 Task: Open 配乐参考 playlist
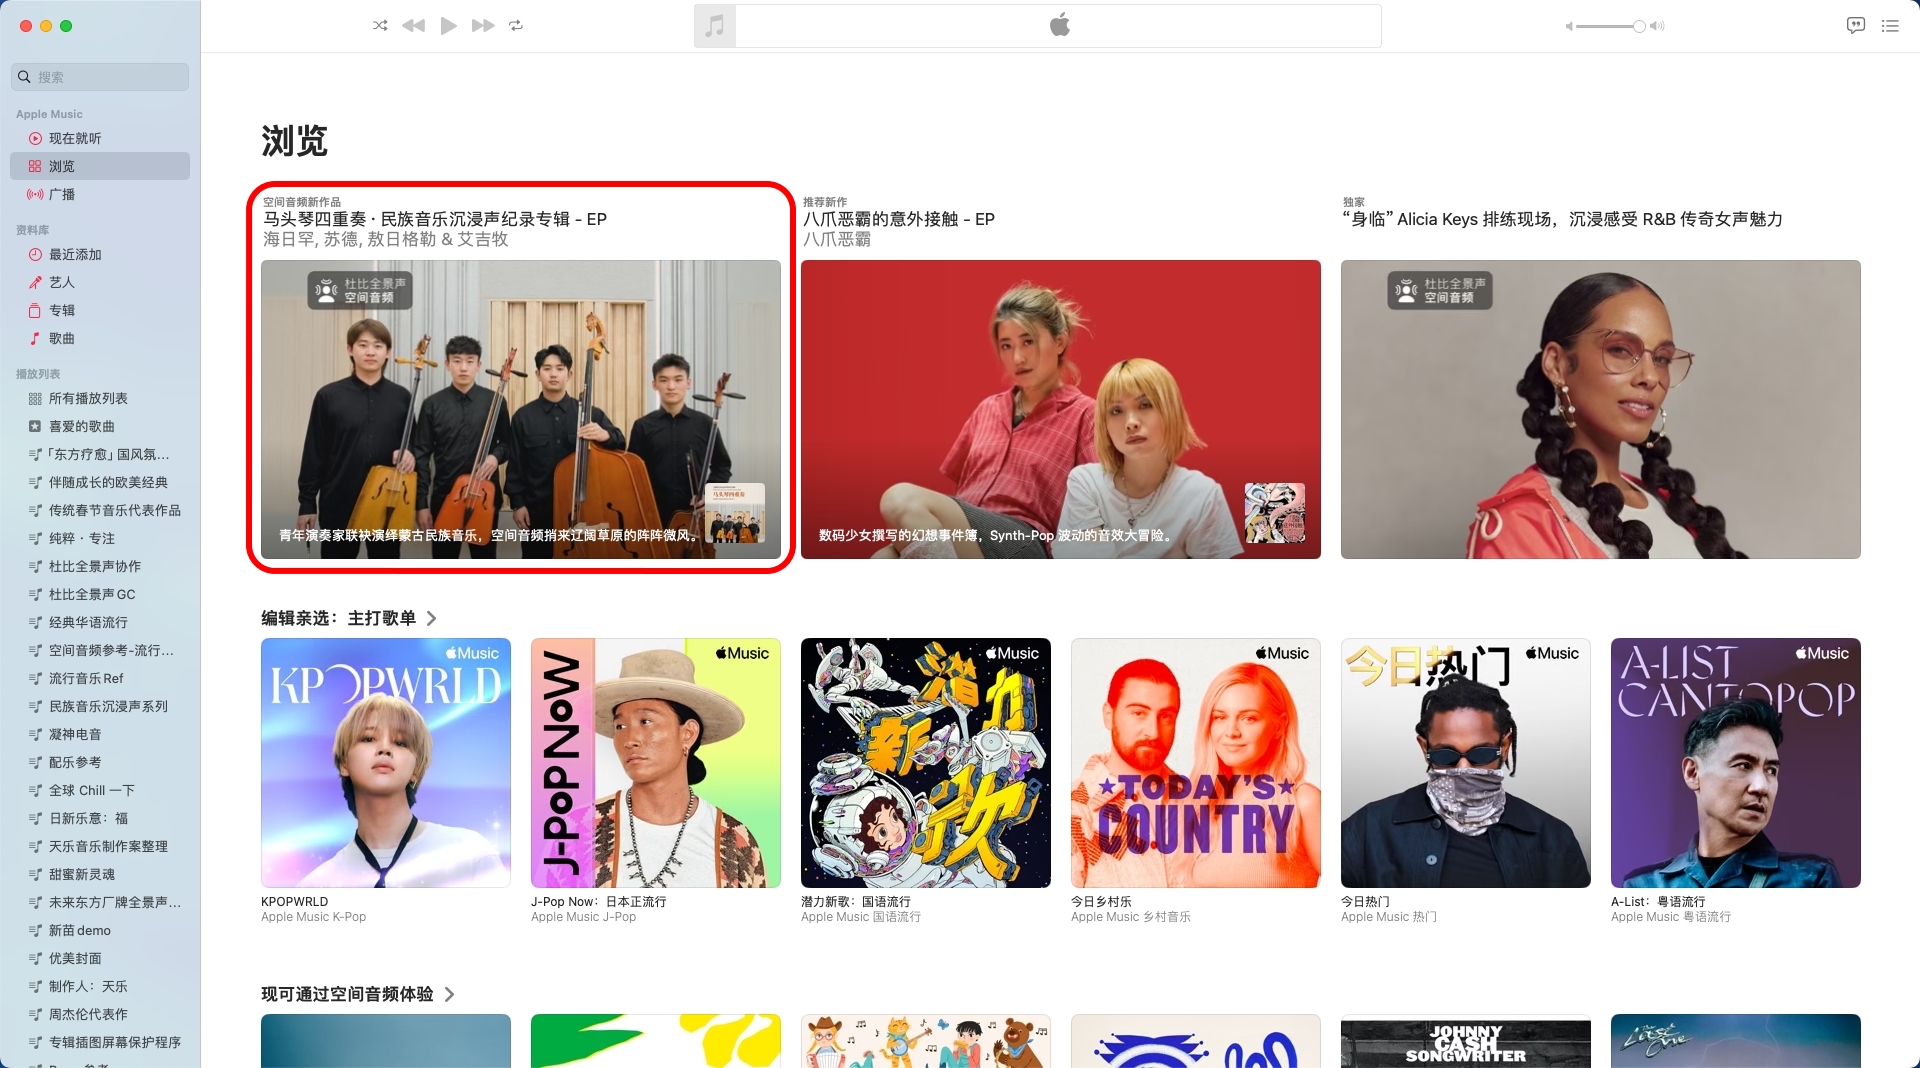(100, 762)
